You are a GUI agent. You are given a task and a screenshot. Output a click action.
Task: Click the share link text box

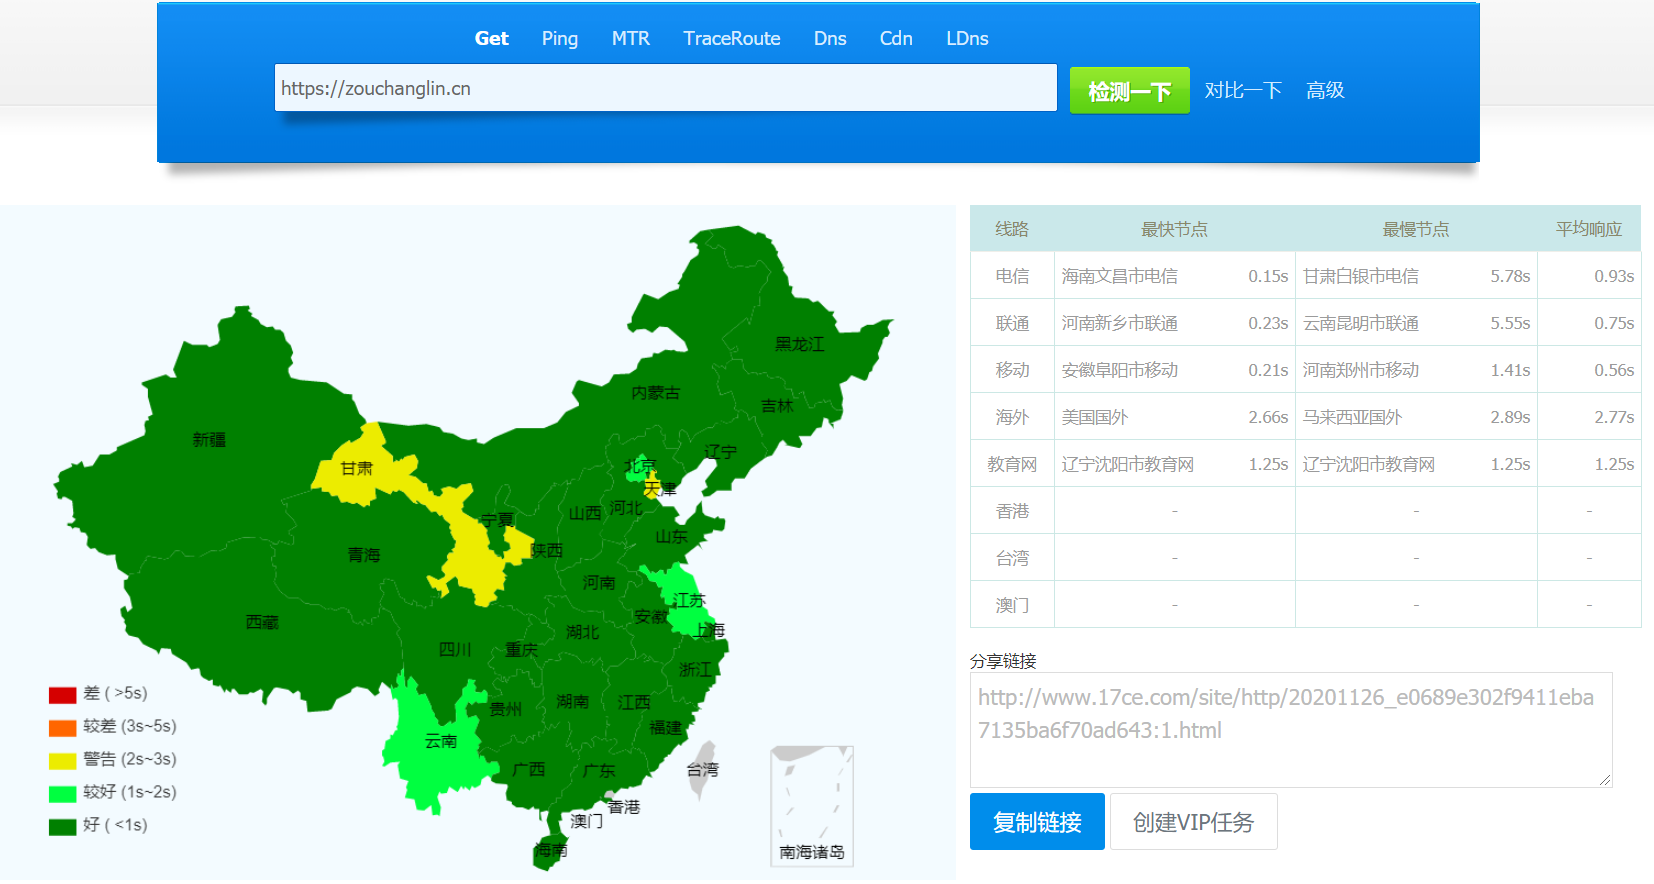(x=1289, y=730)
